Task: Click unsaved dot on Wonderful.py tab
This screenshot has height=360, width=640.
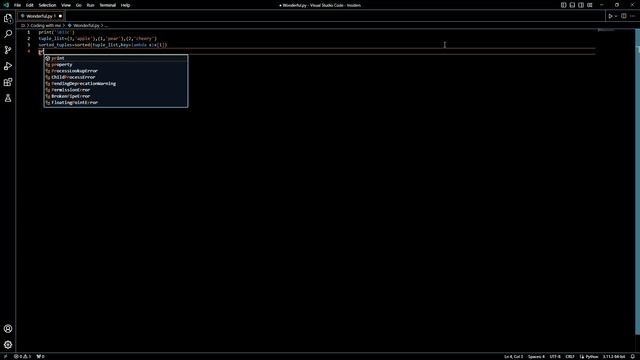Action: point(60,16)
